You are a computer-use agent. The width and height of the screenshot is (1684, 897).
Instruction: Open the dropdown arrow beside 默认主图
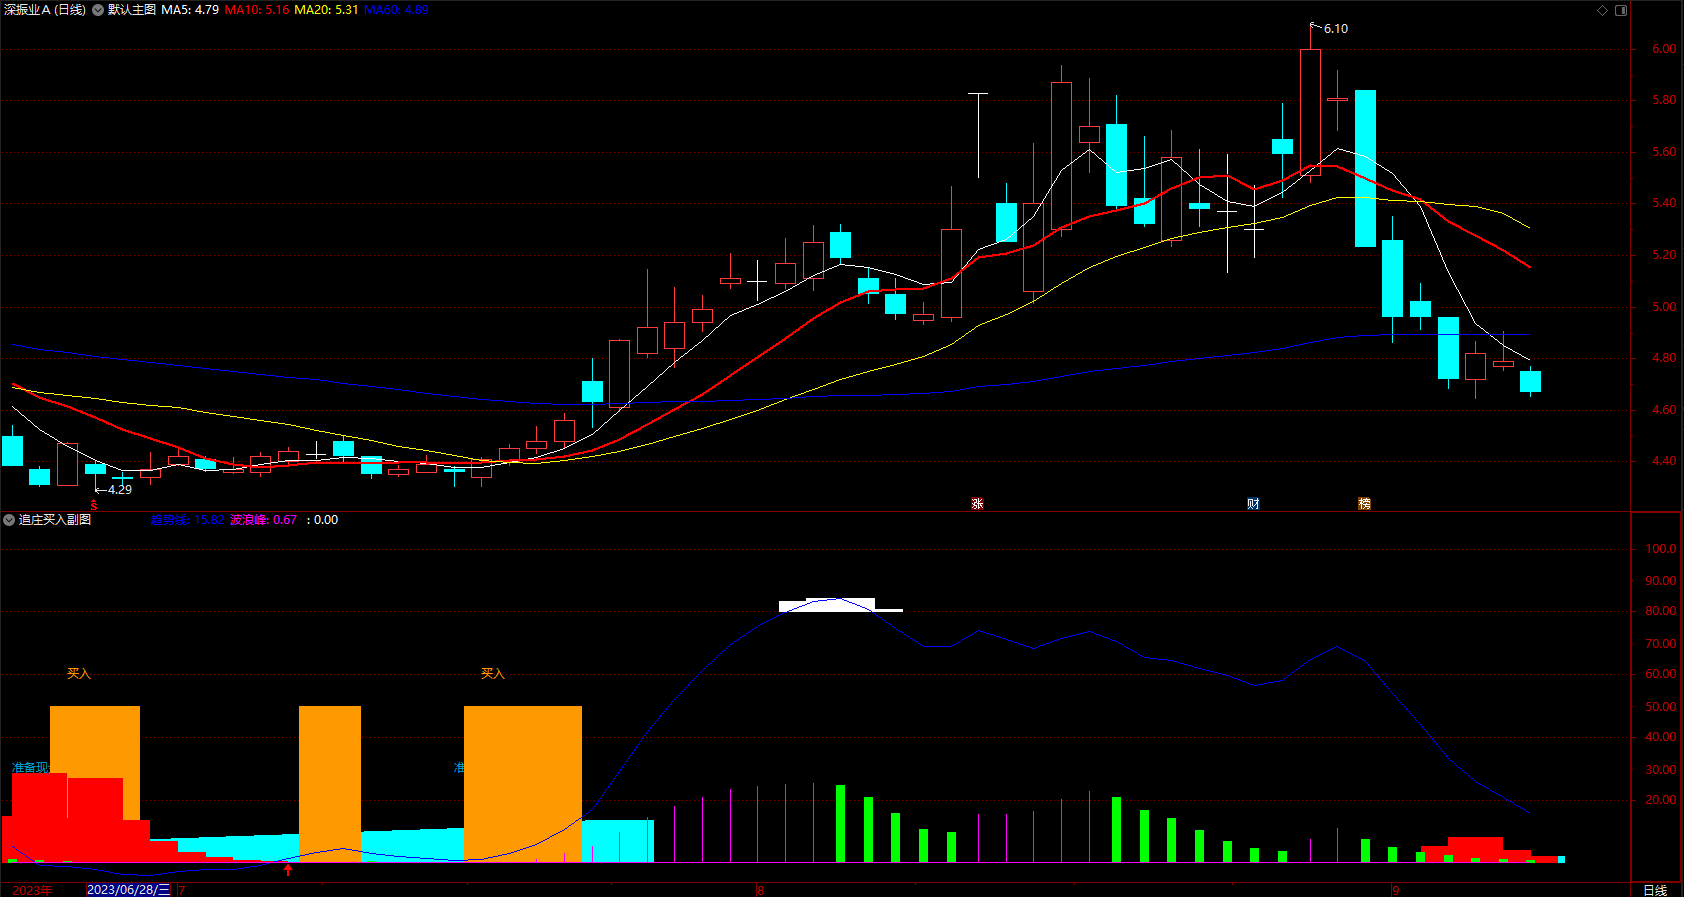(98, 10)
